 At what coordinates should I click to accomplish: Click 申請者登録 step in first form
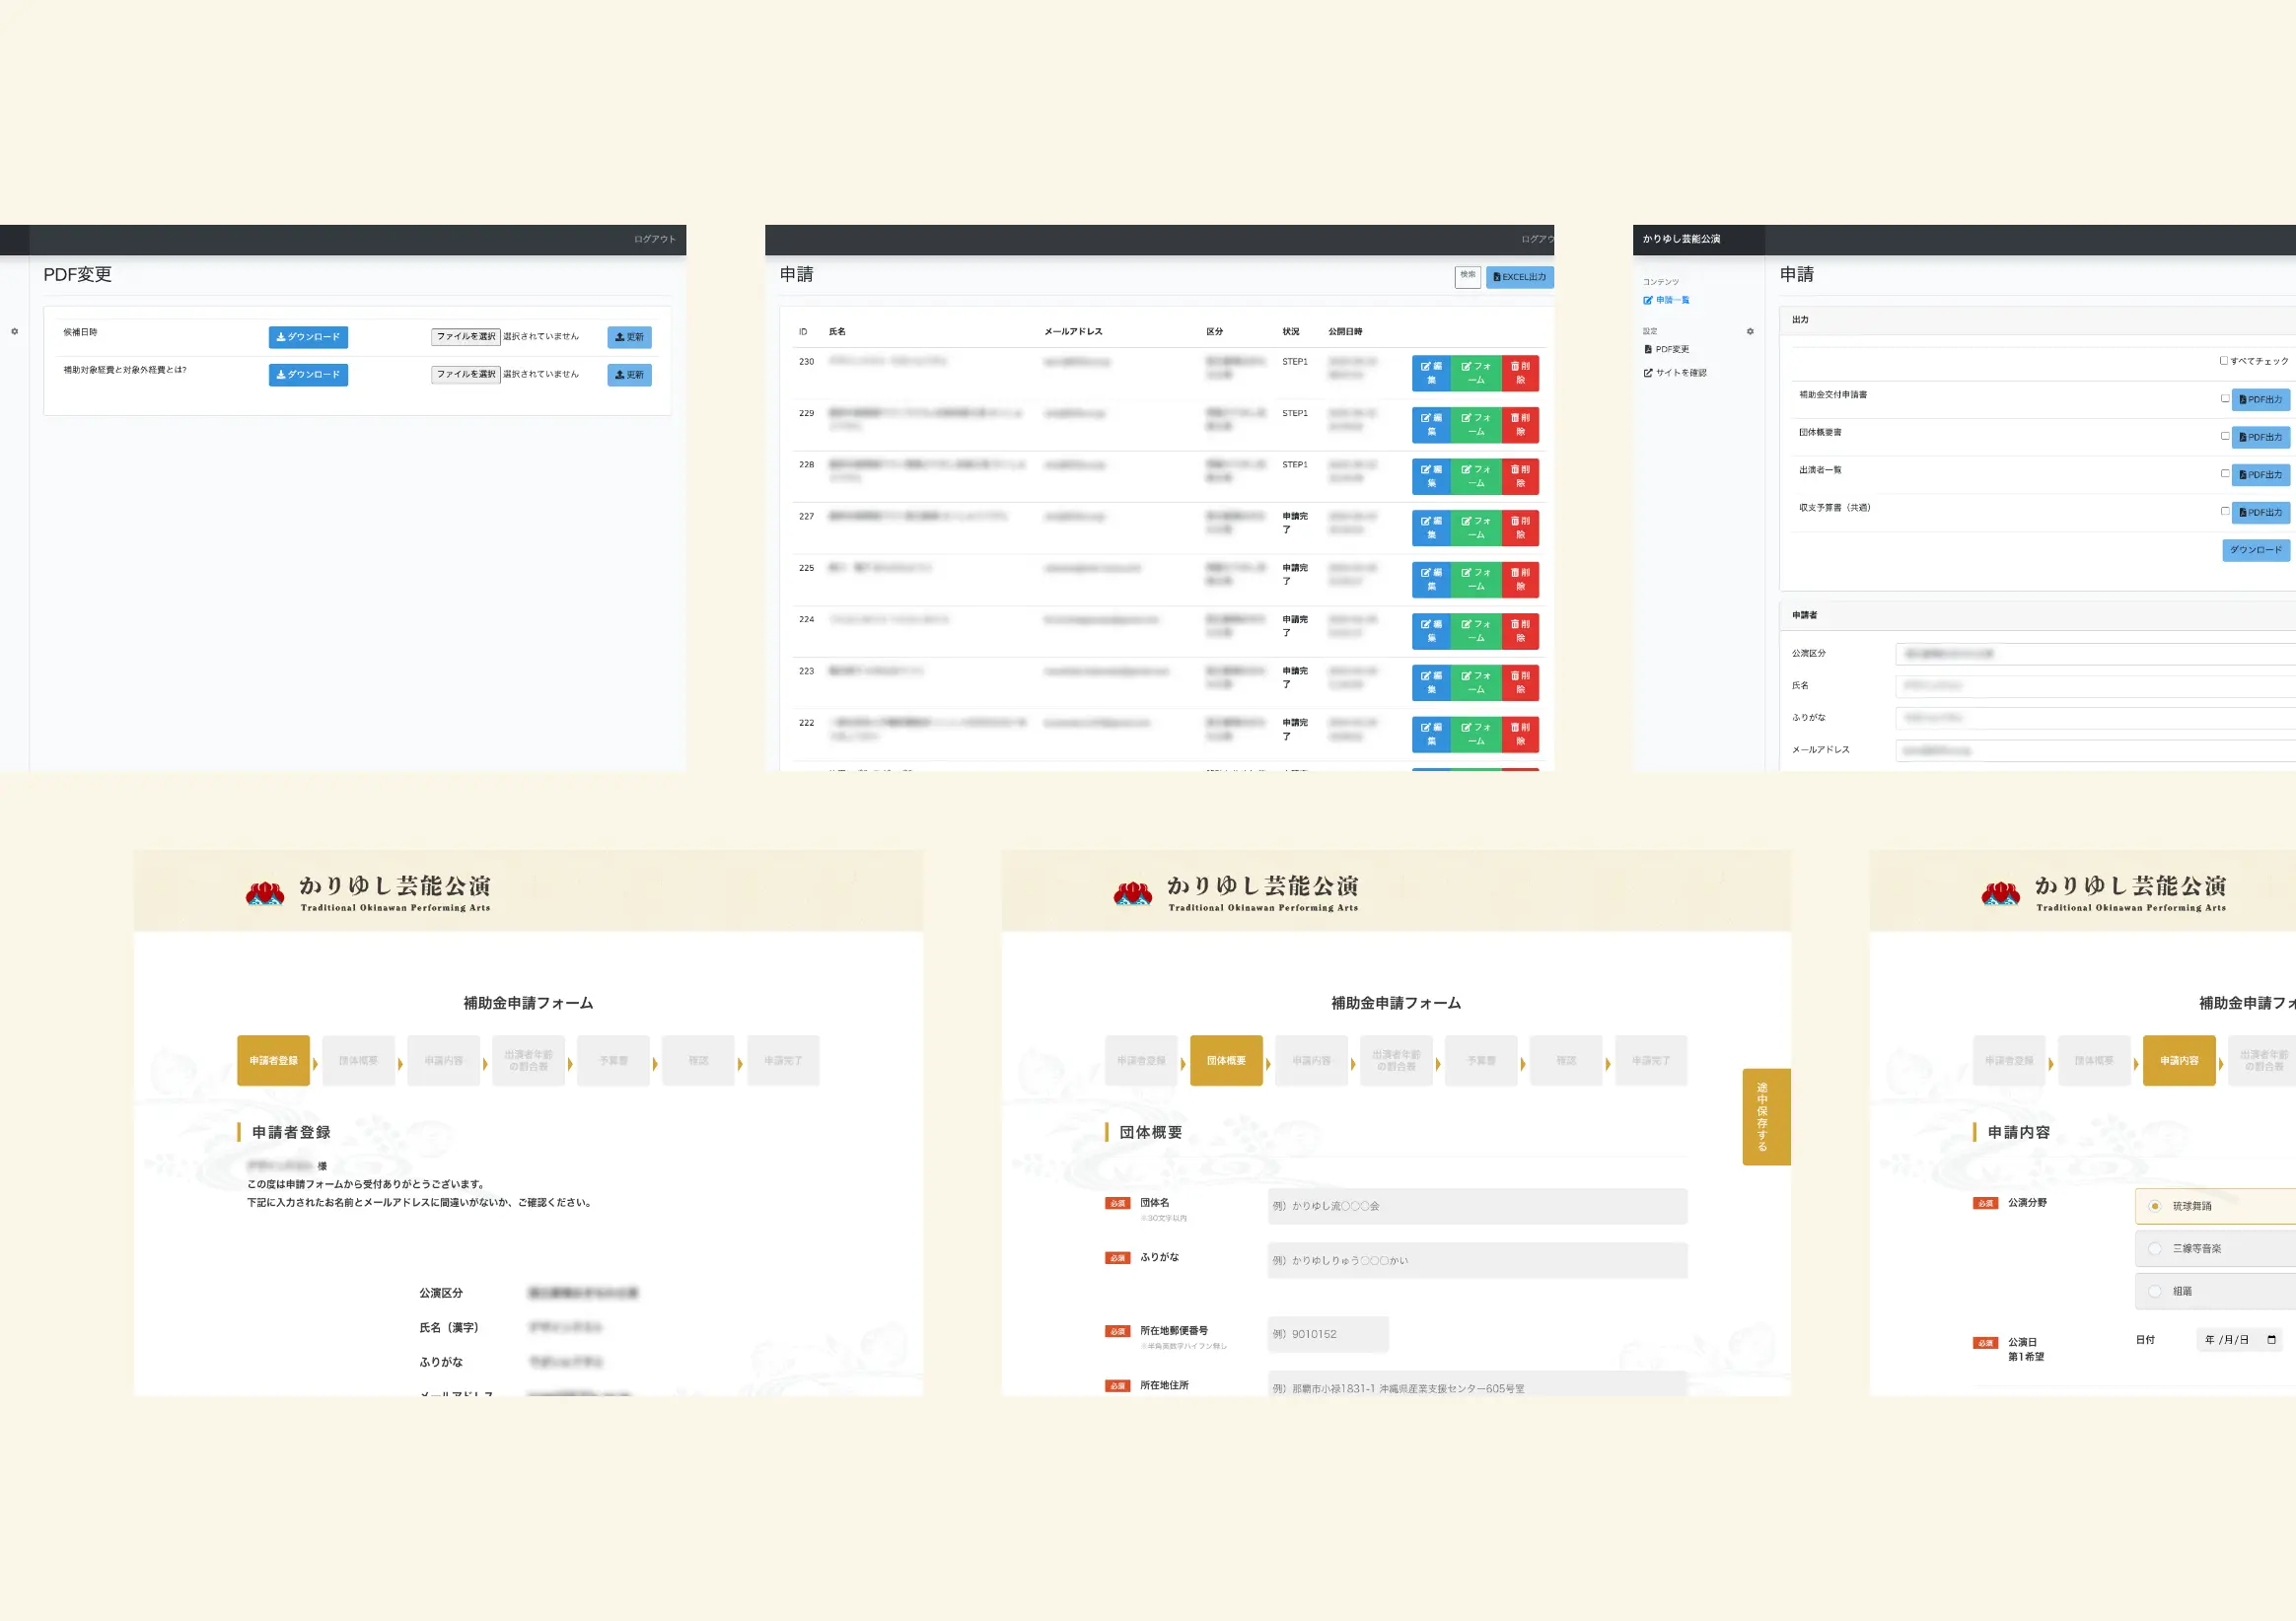[273, 1060]
